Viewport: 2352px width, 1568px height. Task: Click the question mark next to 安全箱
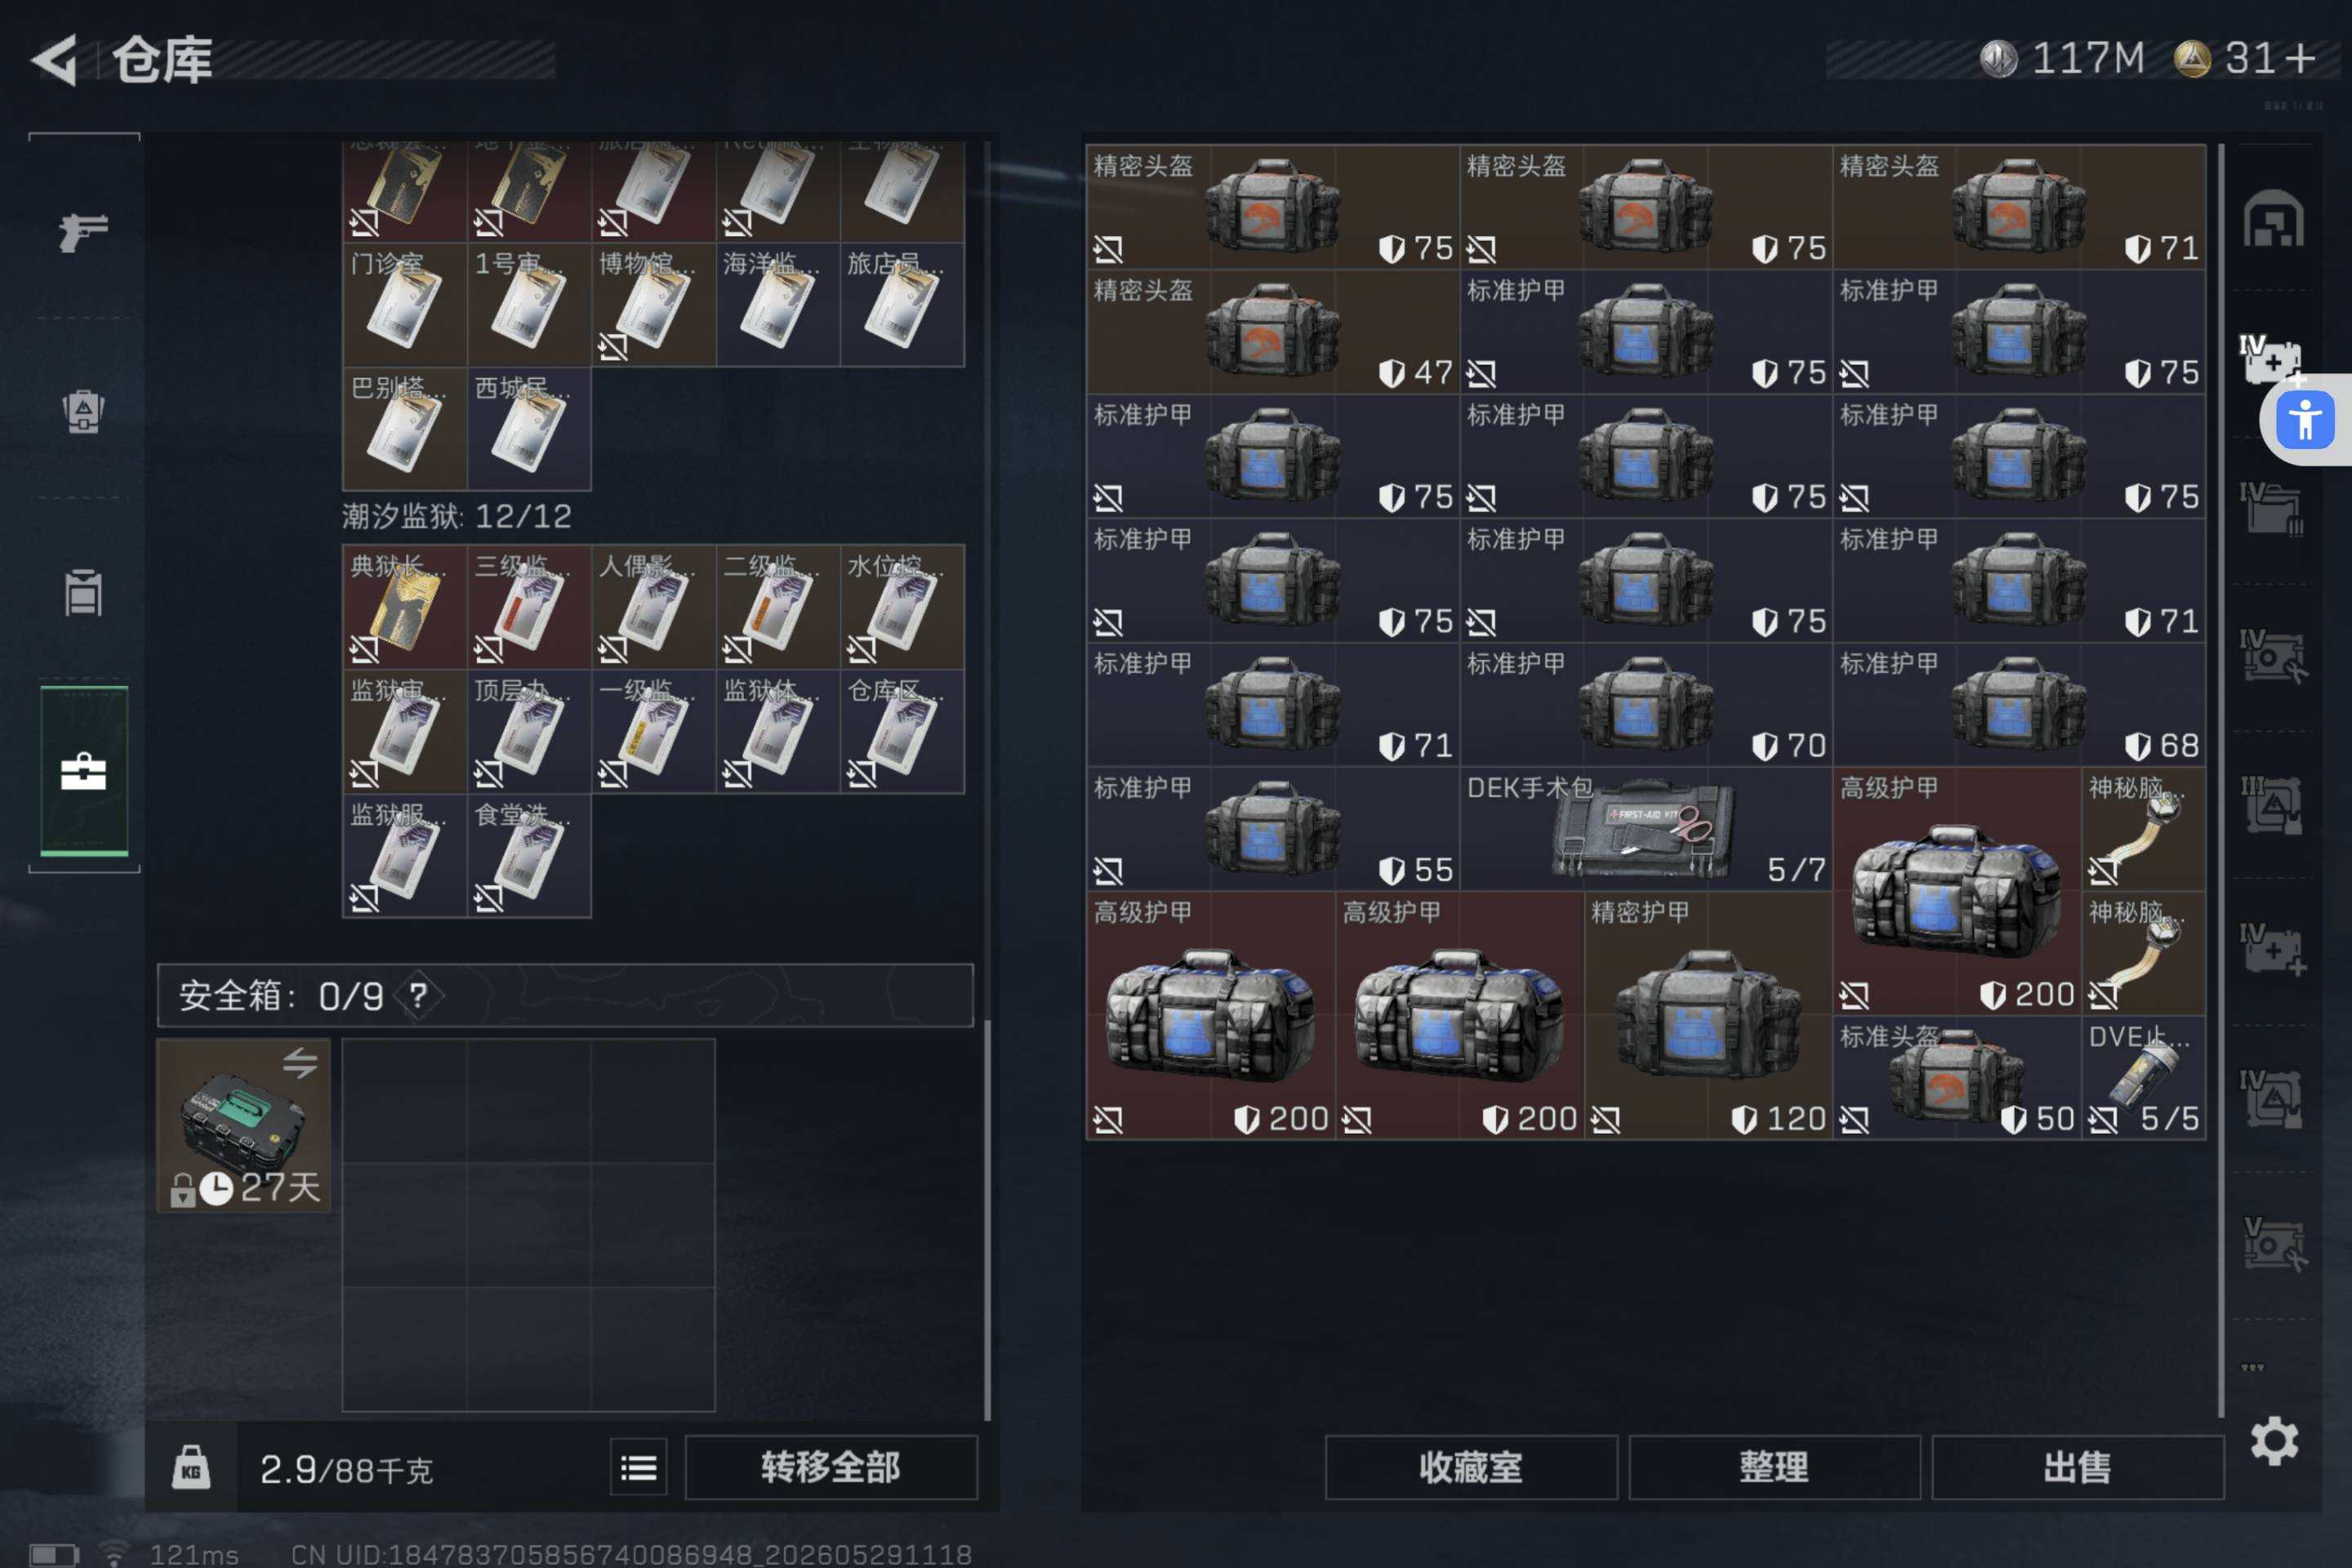(x=418, y=995)
